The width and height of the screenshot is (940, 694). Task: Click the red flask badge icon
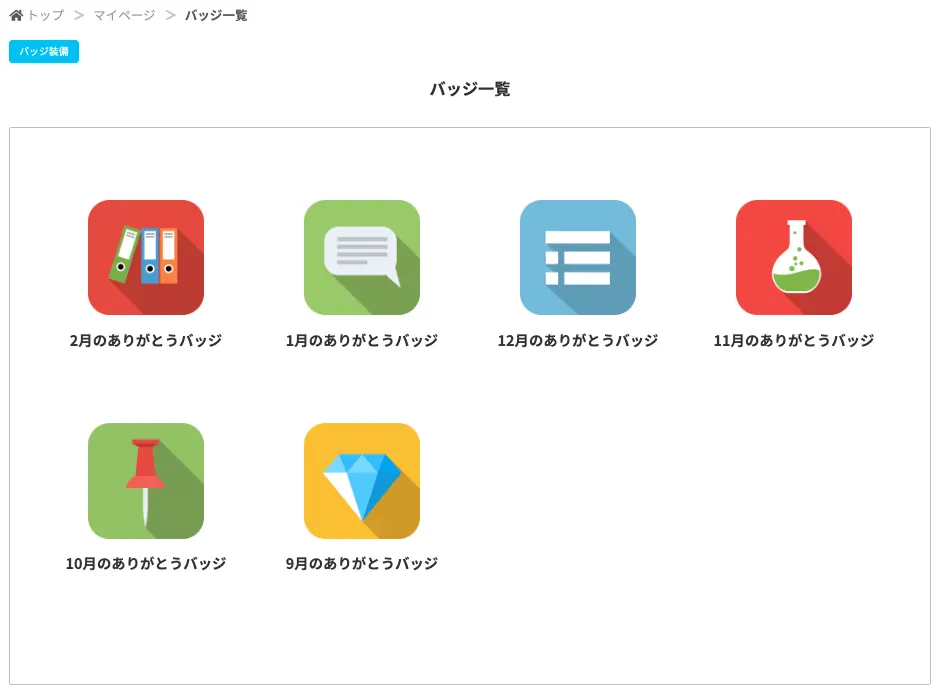794,257
